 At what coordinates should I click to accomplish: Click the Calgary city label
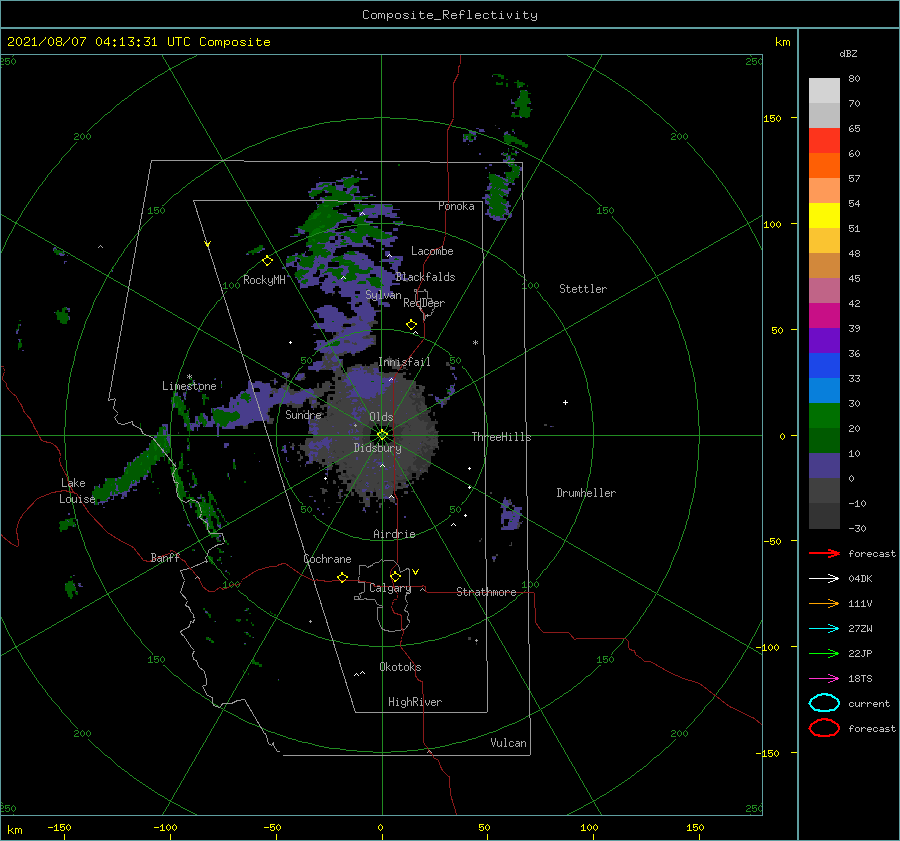point(390,588)
